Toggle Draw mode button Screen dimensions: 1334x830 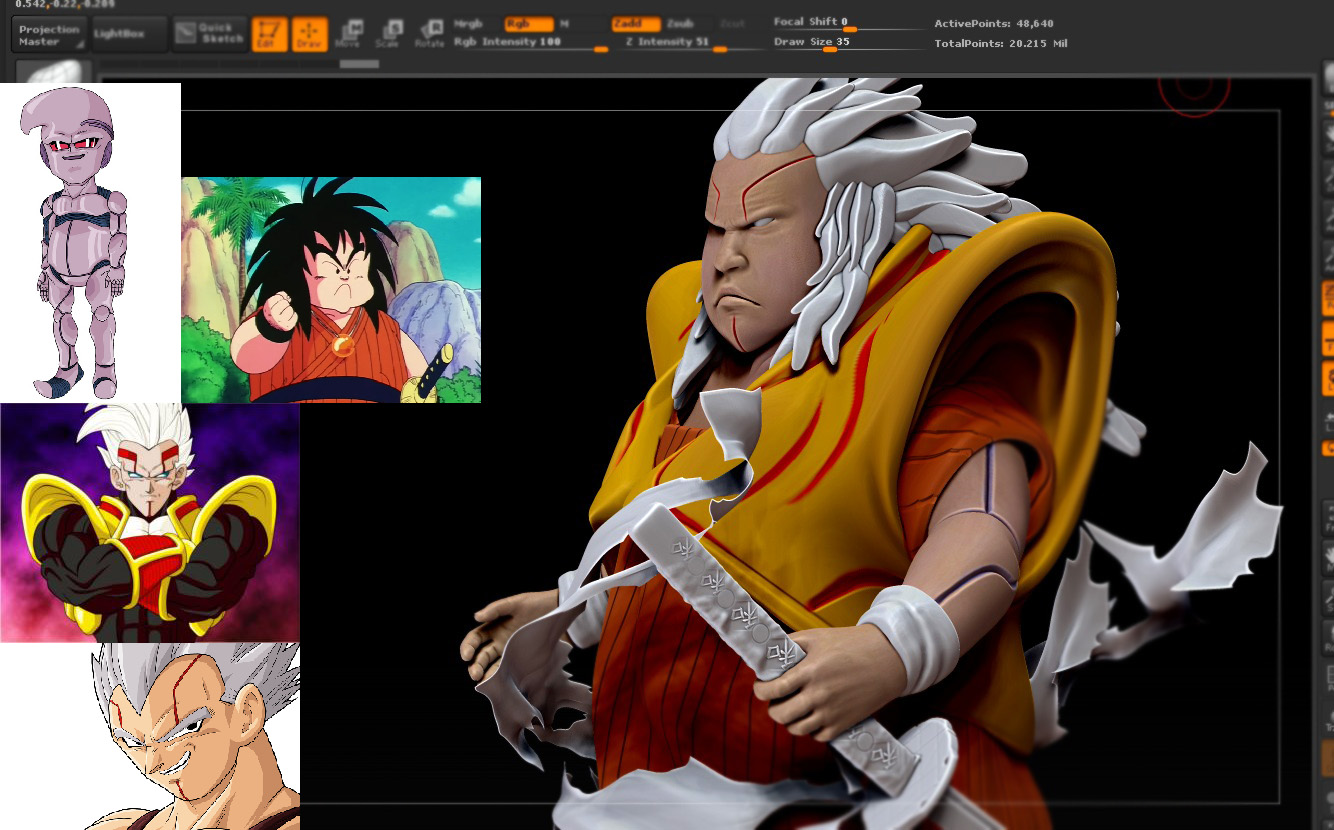click(309, 35)
